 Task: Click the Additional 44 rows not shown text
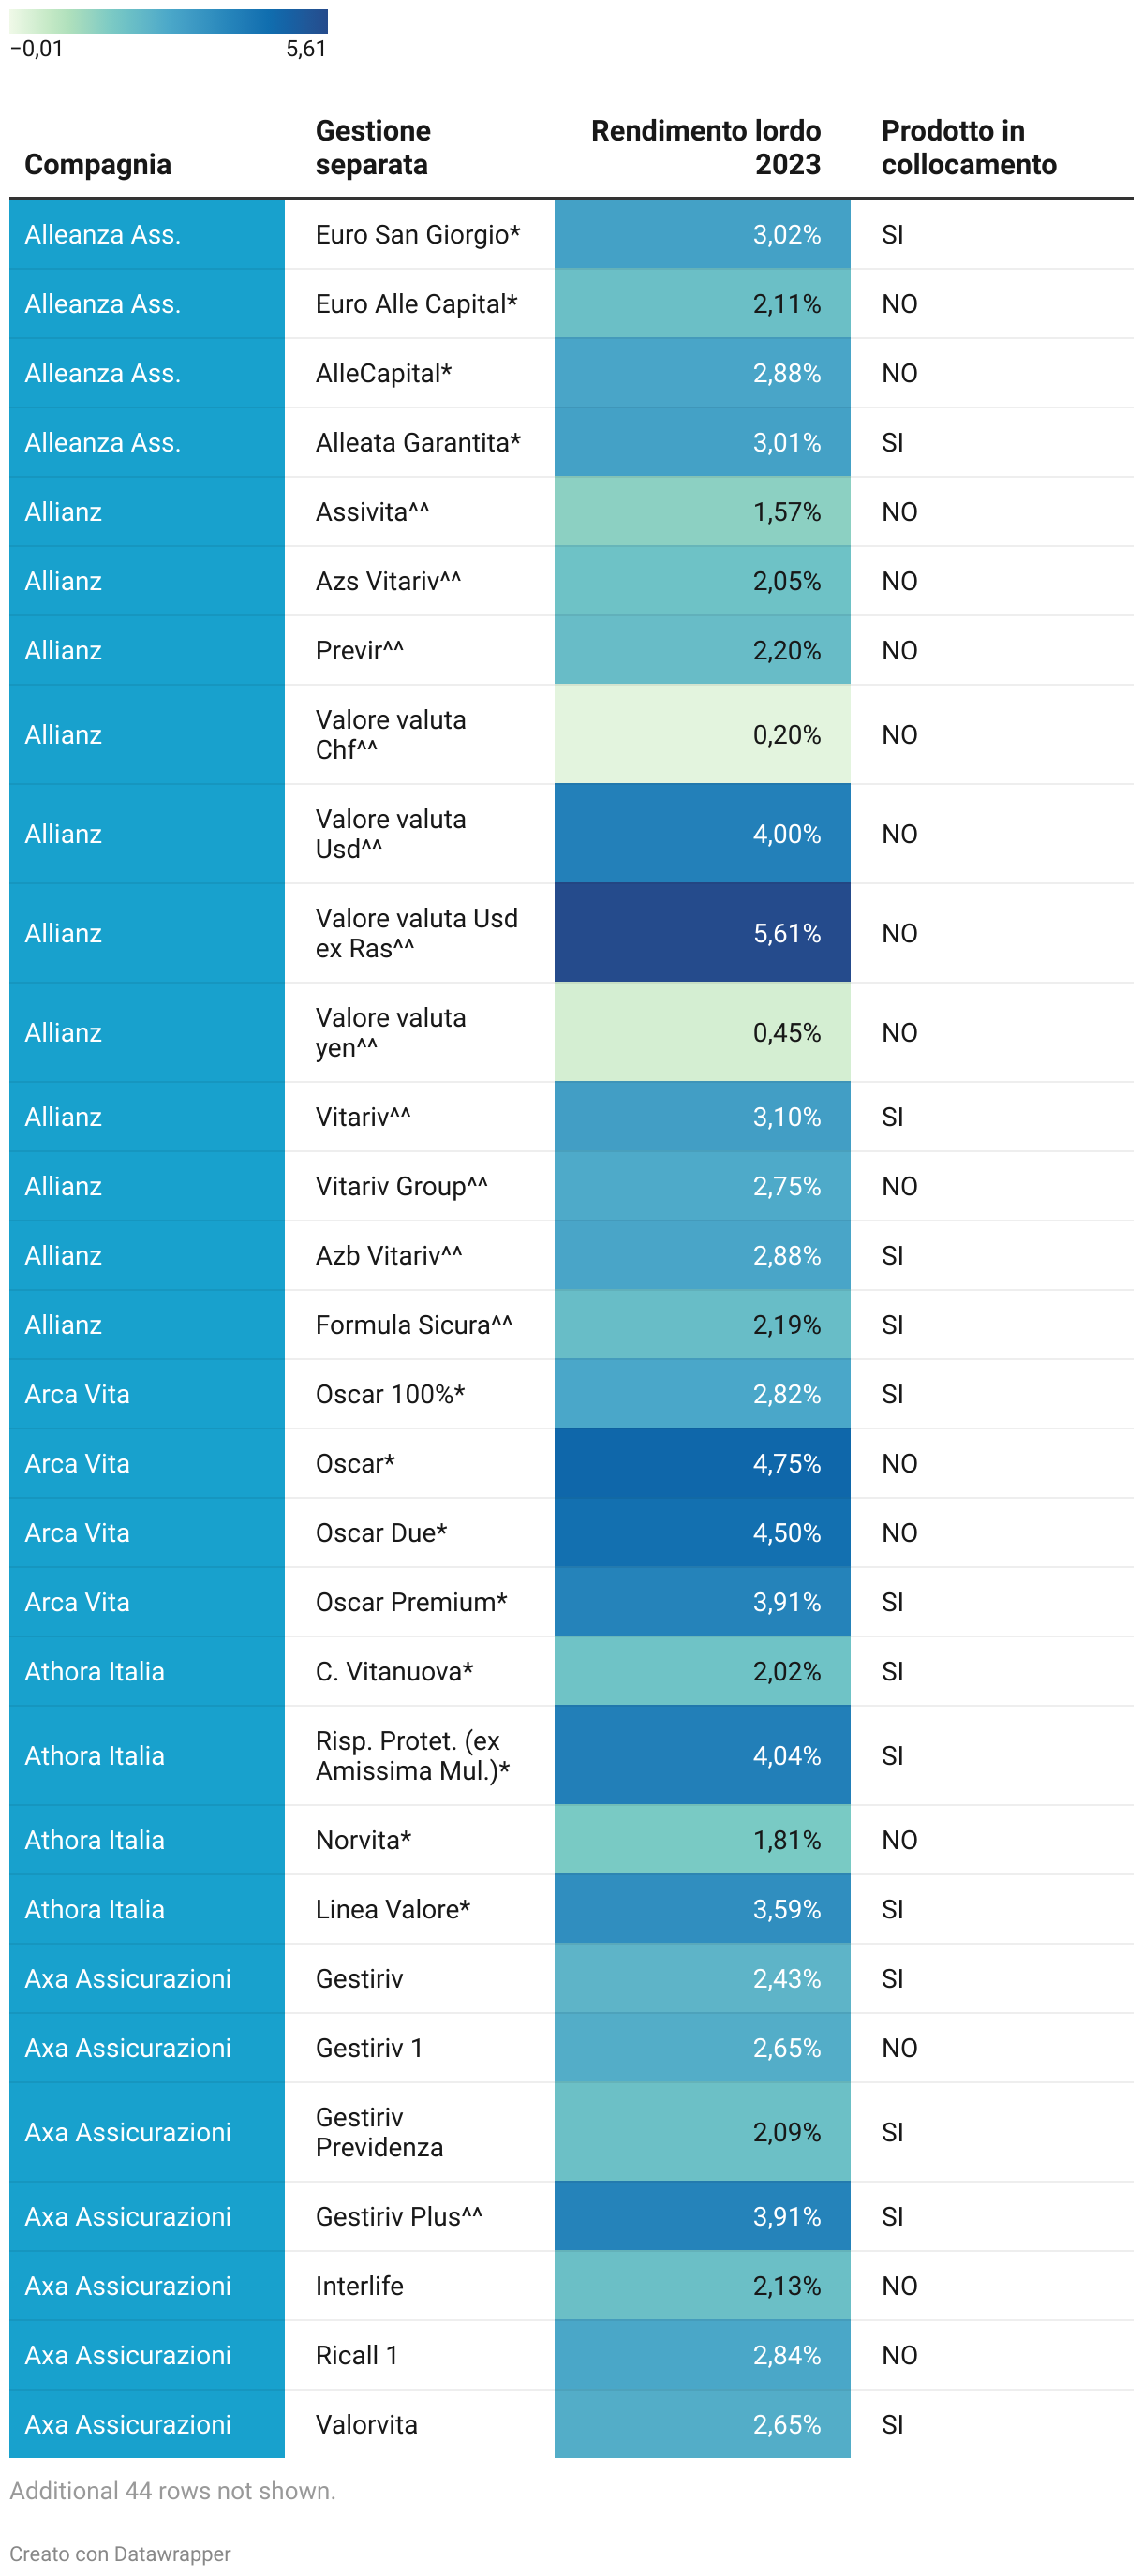click(172, 2490)
